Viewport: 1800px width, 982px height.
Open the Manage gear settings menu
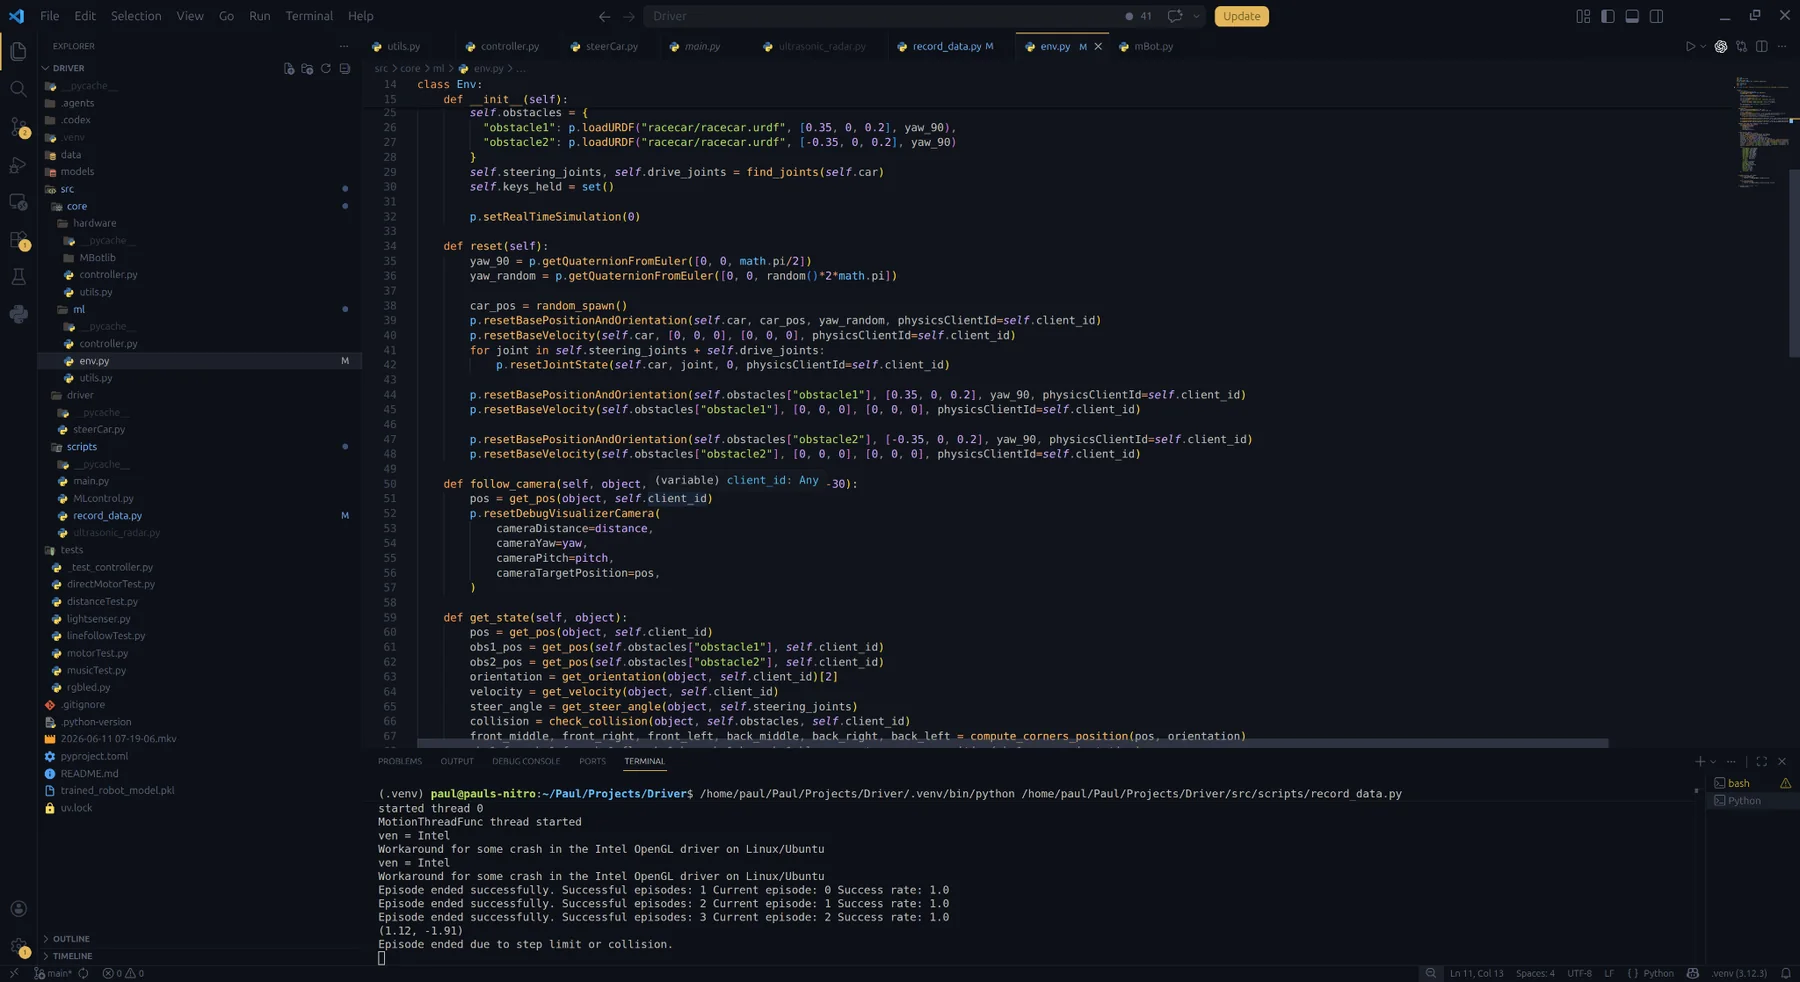point(18,946)
